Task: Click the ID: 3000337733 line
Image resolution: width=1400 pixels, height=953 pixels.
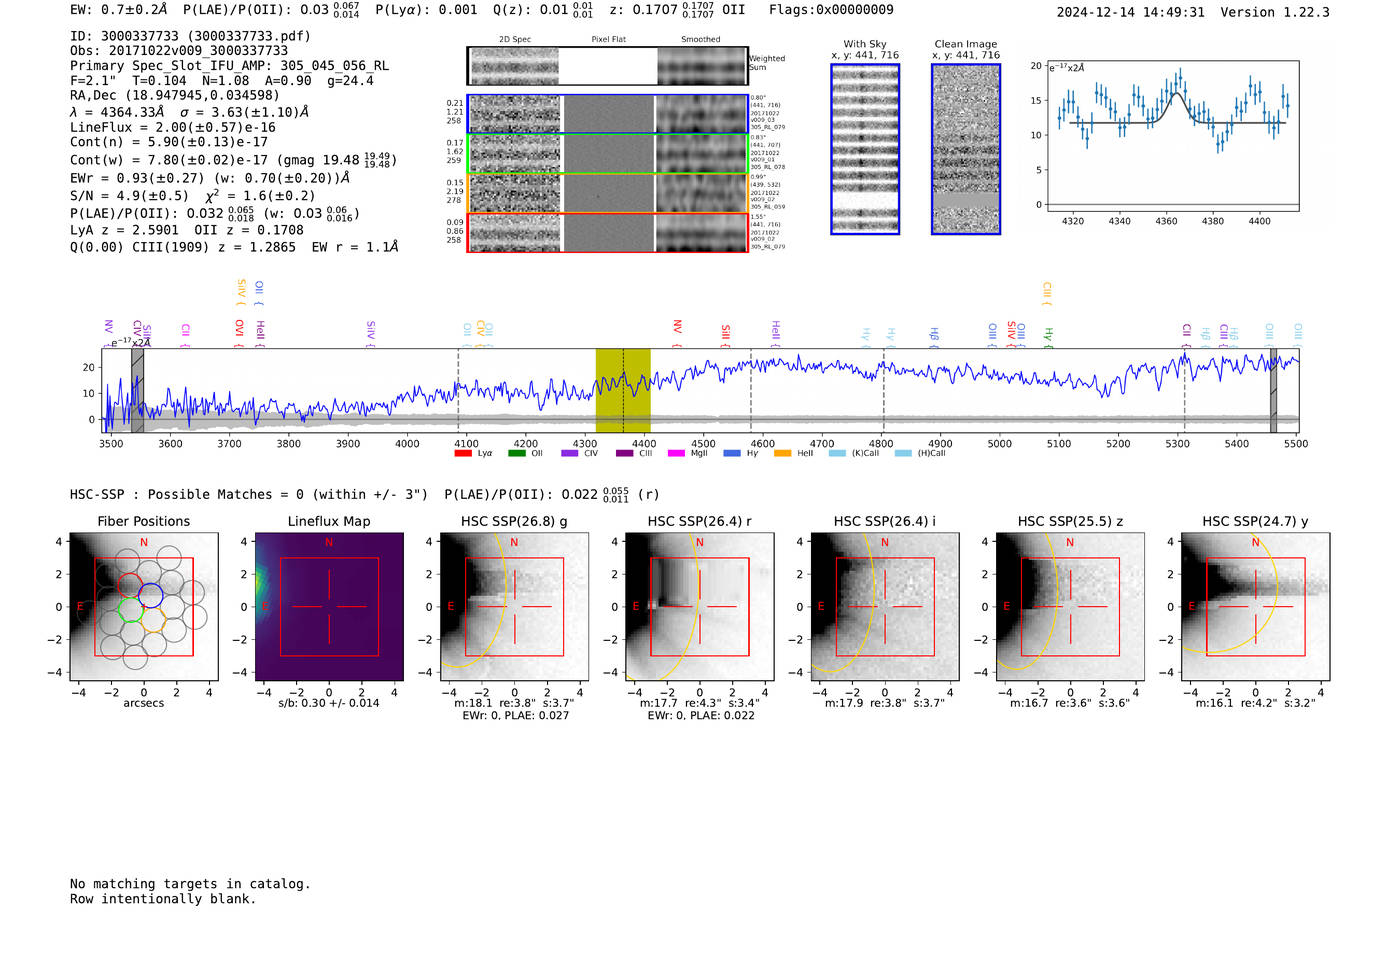Action: (x=190, y=36)
